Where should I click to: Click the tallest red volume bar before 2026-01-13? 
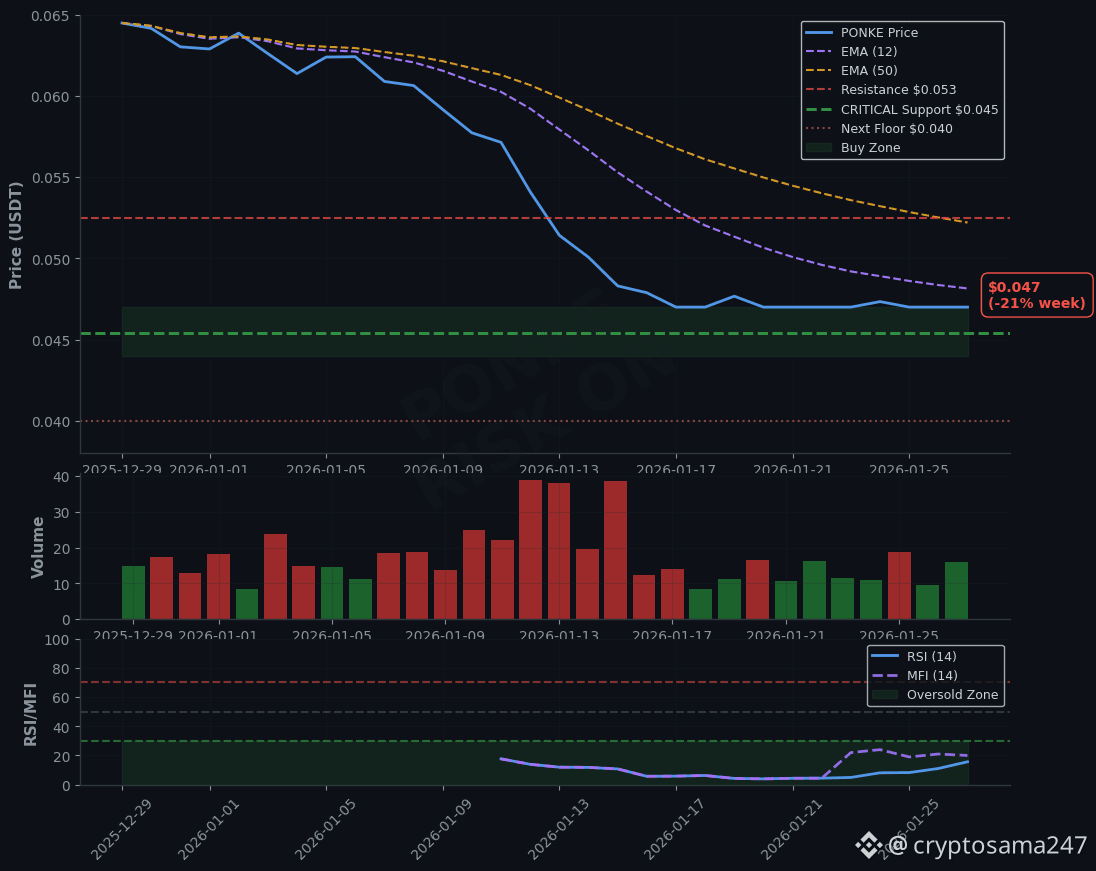(531, 549)
